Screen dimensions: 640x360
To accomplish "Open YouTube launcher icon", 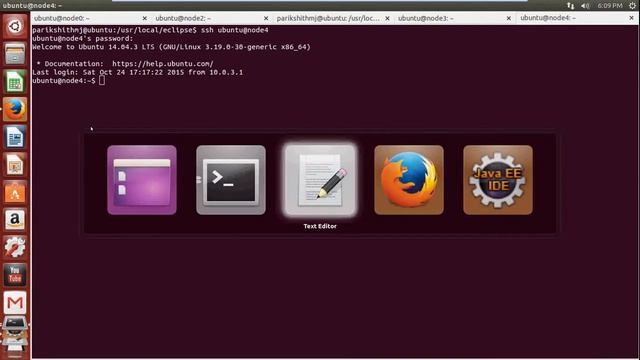I will point(15,275).
